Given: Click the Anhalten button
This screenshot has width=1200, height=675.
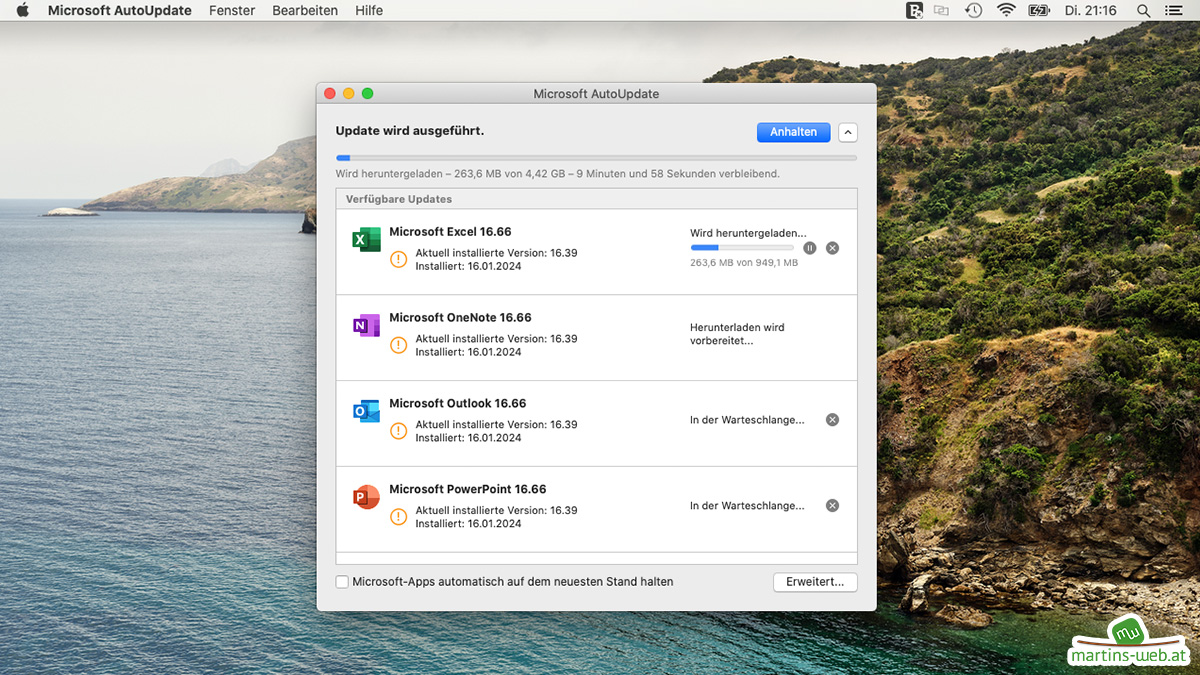Looking at the screenshot, I should pos(794,132).
